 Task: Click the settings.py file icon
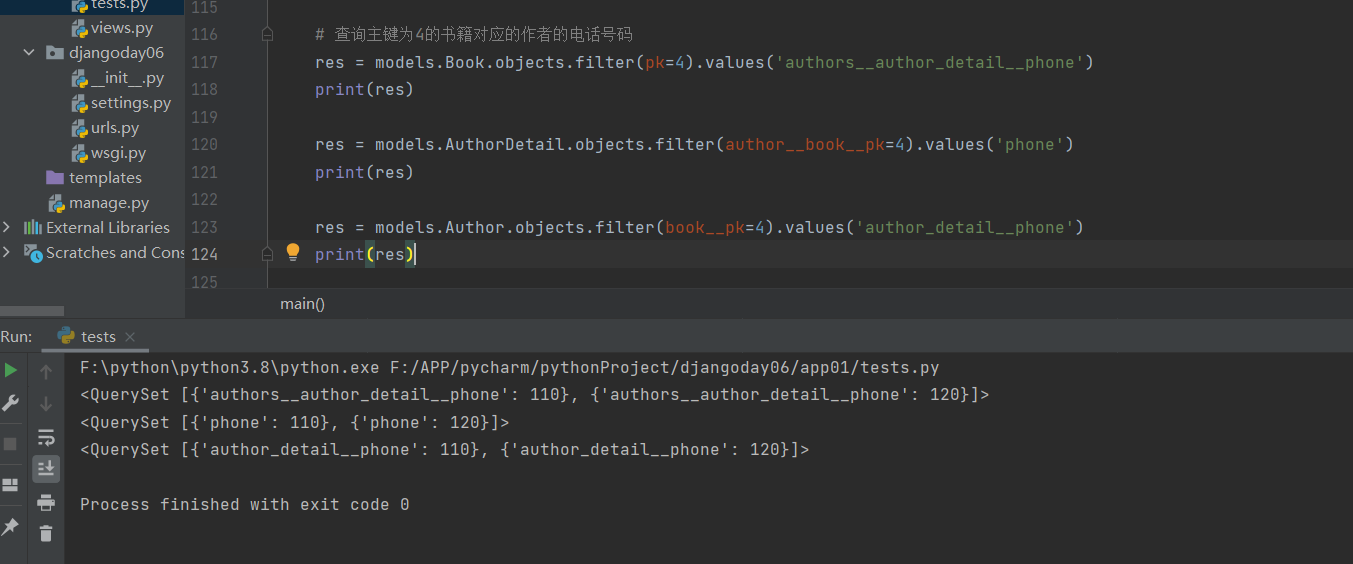pos(80,103)
